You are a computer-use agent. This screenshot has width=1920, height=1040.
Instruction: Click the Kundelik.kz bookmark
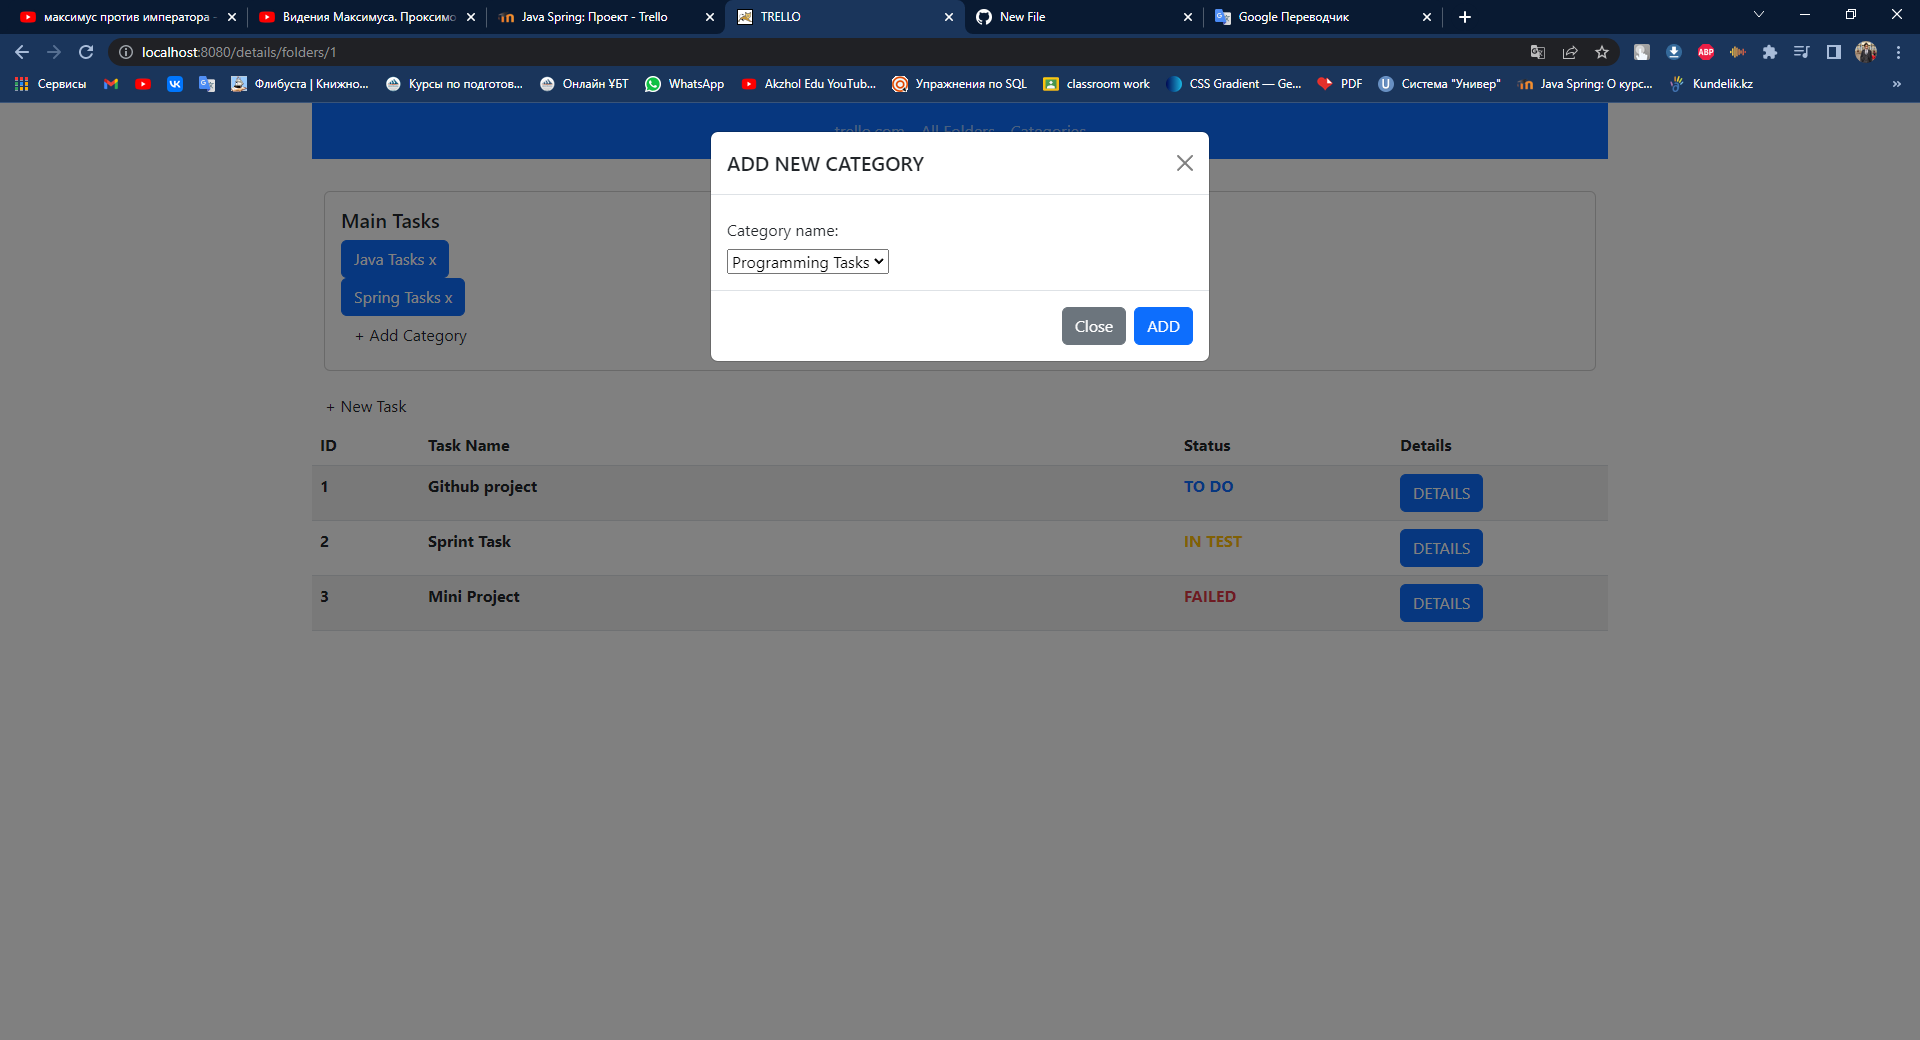point(1711,84)
